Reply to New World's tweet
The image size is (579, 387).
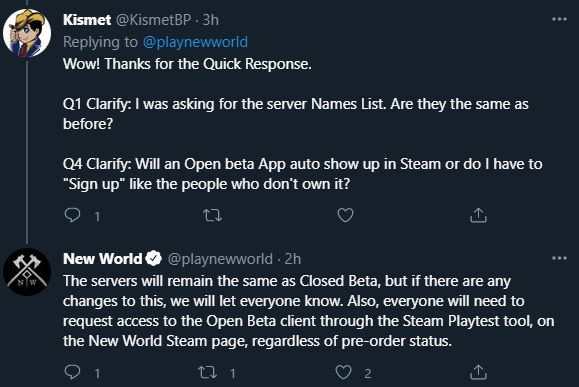pos(72,372)
